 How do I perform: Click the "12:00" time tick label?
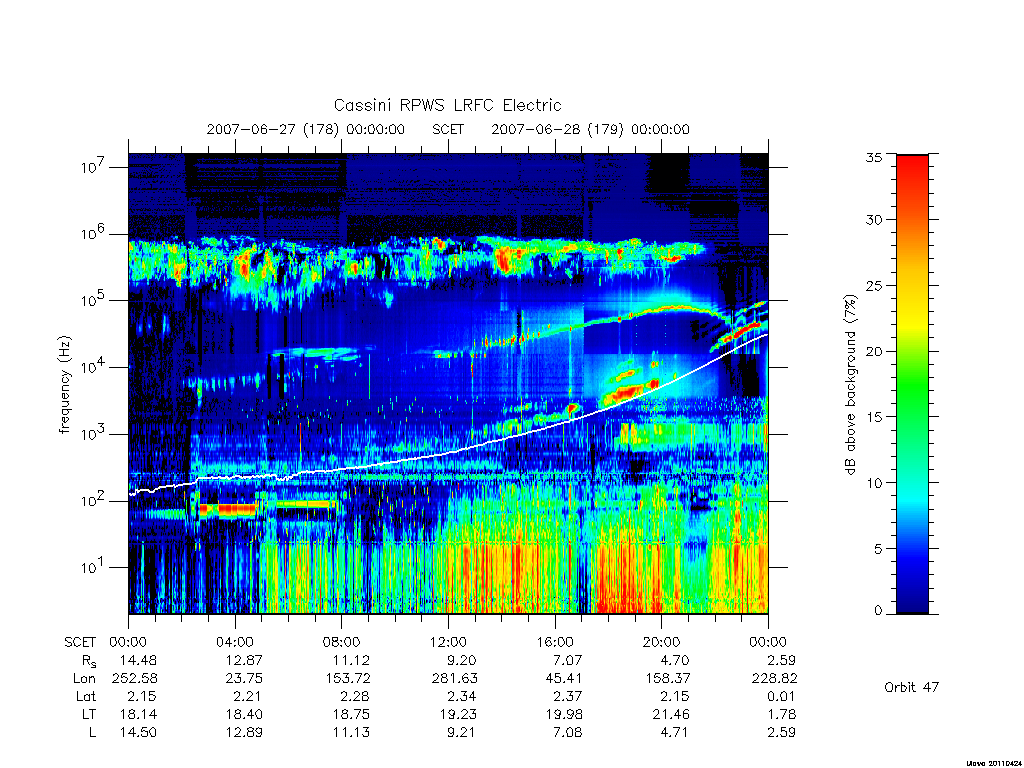pyautogui.click(x=448, y=642)
